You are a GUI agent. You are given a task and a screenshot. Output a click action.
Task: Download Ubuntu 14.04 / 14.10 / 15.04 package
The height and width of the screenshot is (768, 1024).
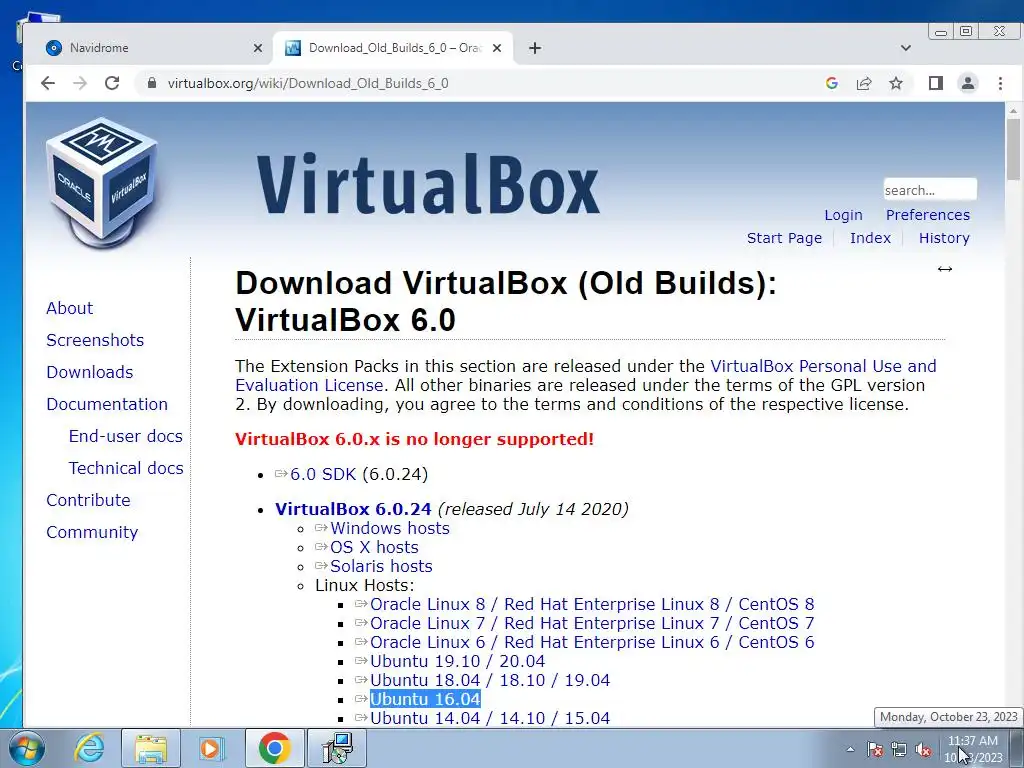point(490,718)
